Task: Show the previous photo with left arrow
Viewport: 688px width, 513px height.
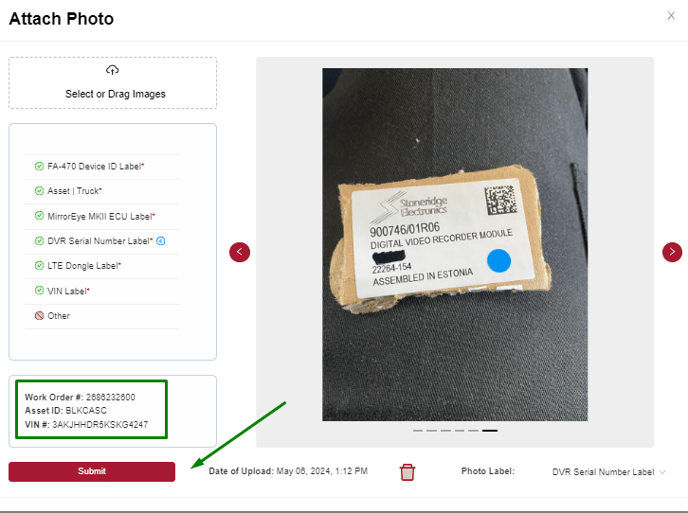Action: point(240,252)
